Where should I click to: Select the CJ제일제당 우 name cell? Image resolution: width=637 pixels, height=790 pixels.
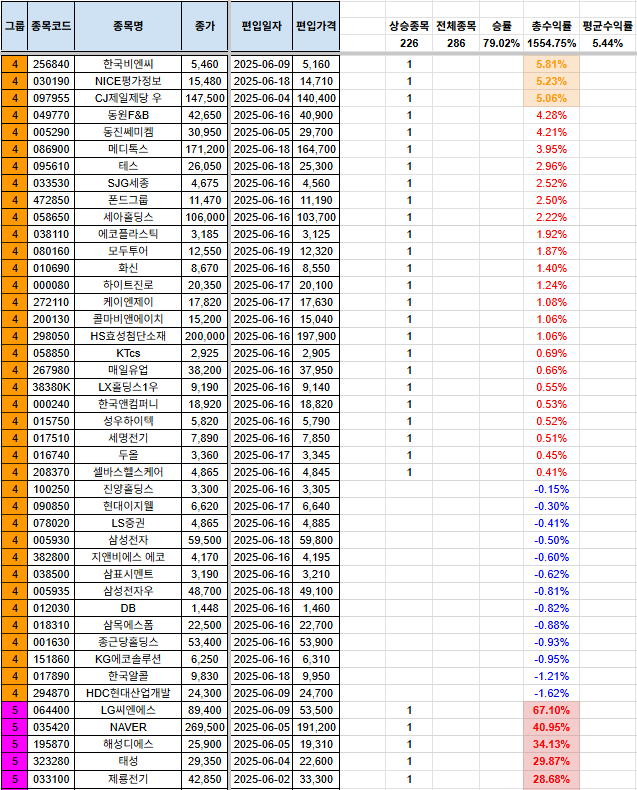click(x=128, y=98)
